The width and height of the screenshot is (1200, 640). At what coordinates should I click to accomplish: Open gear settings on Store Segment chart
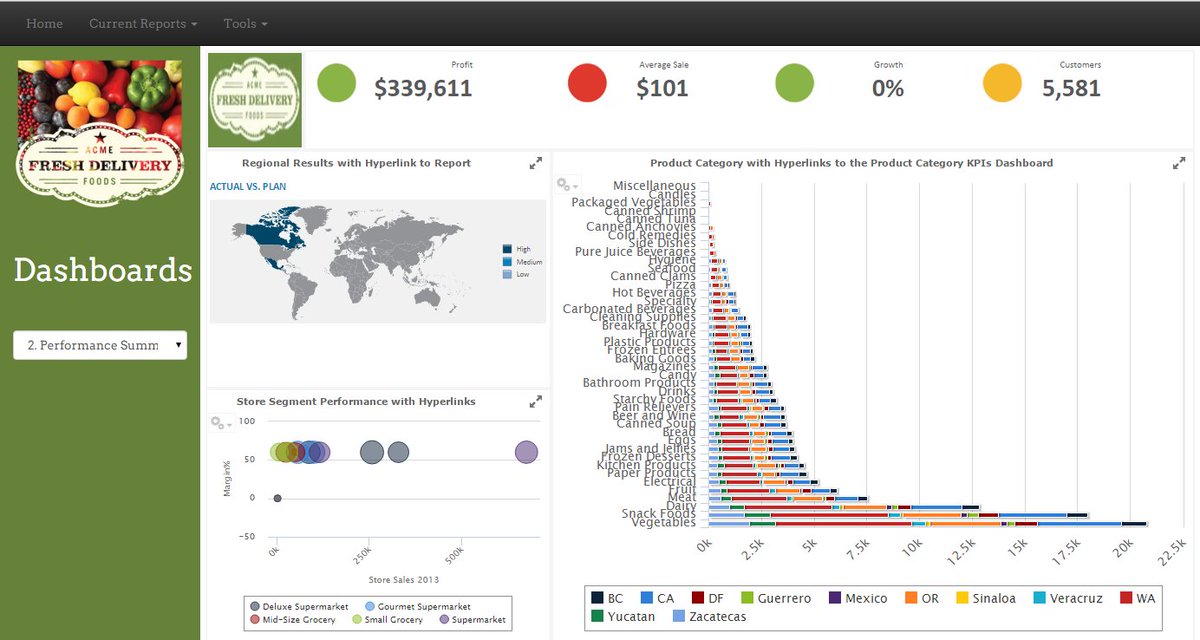pyautogui.click(x=221, y=423)
